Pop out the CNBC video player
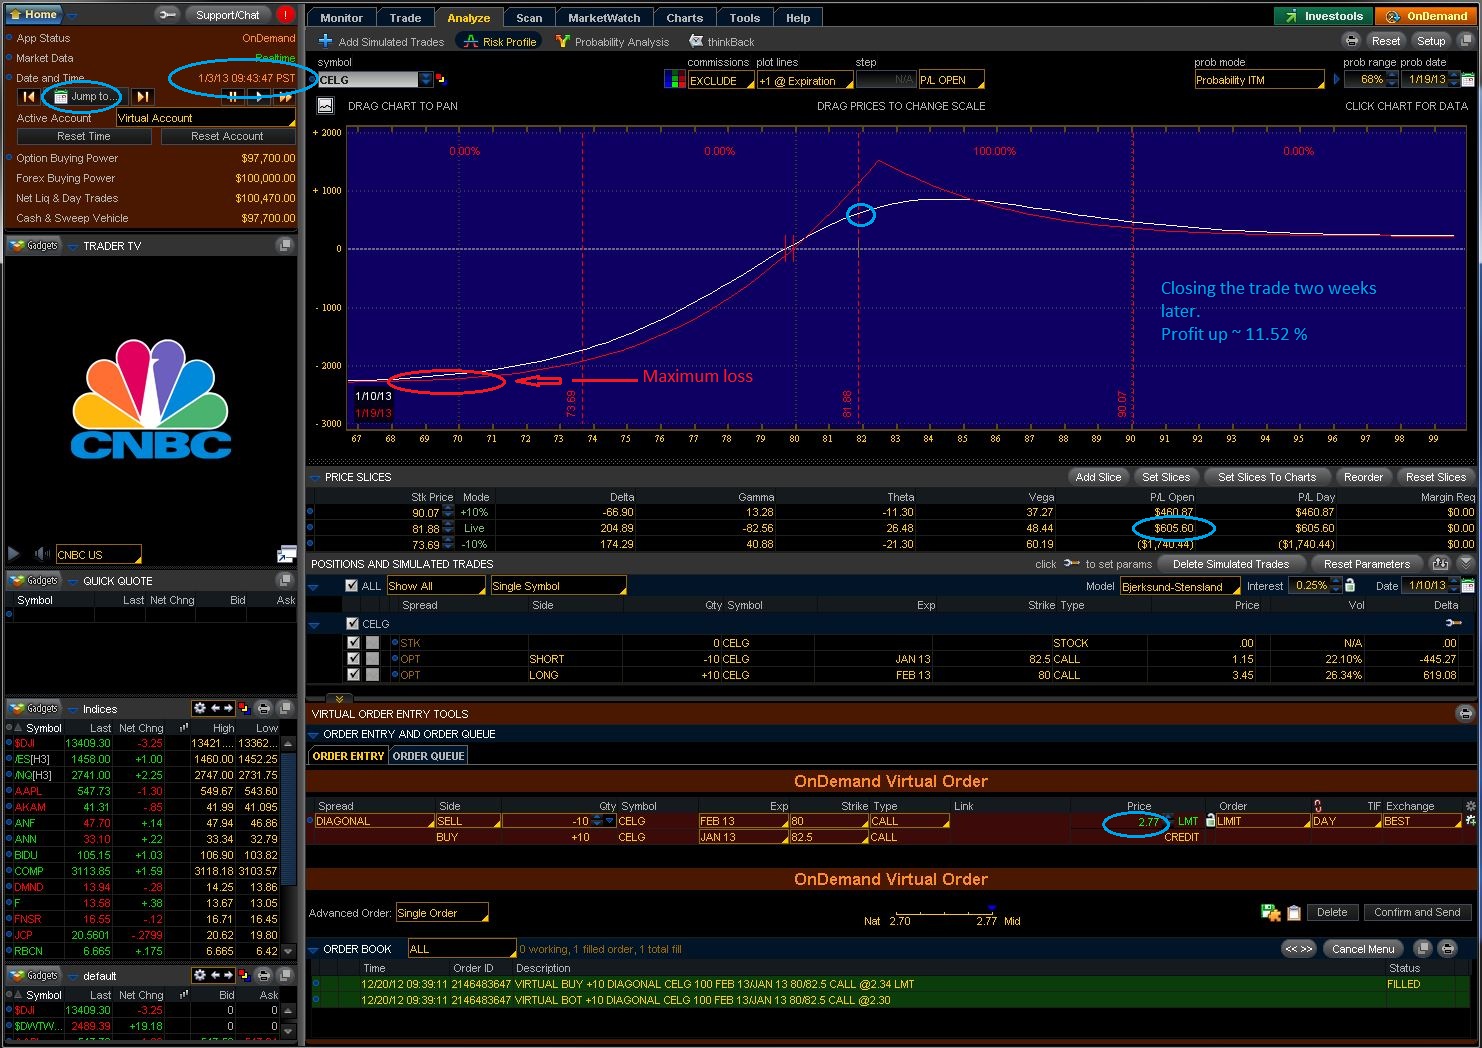 pos(287,553)
